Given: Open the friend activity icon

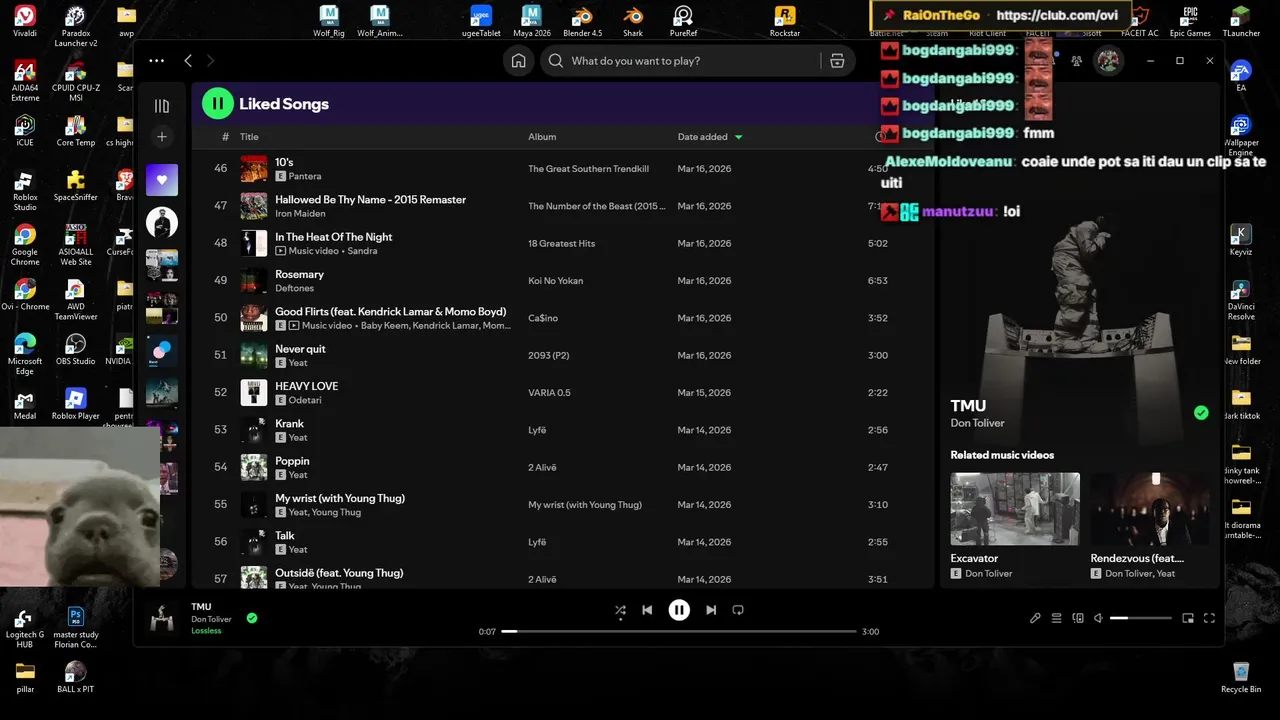Looking at the screenshot, I should 1076,61.
